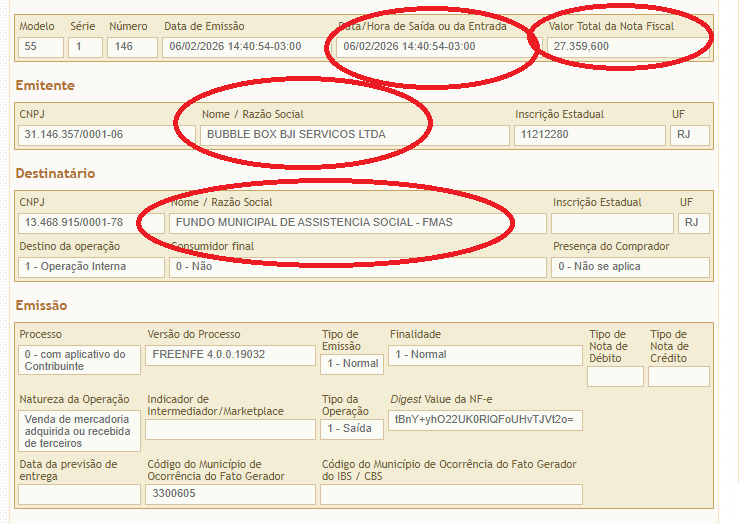Click empty Fato Gerador do IBS / CBS field
This screenshot has height=524, width=739.
(x=451, y=495)
